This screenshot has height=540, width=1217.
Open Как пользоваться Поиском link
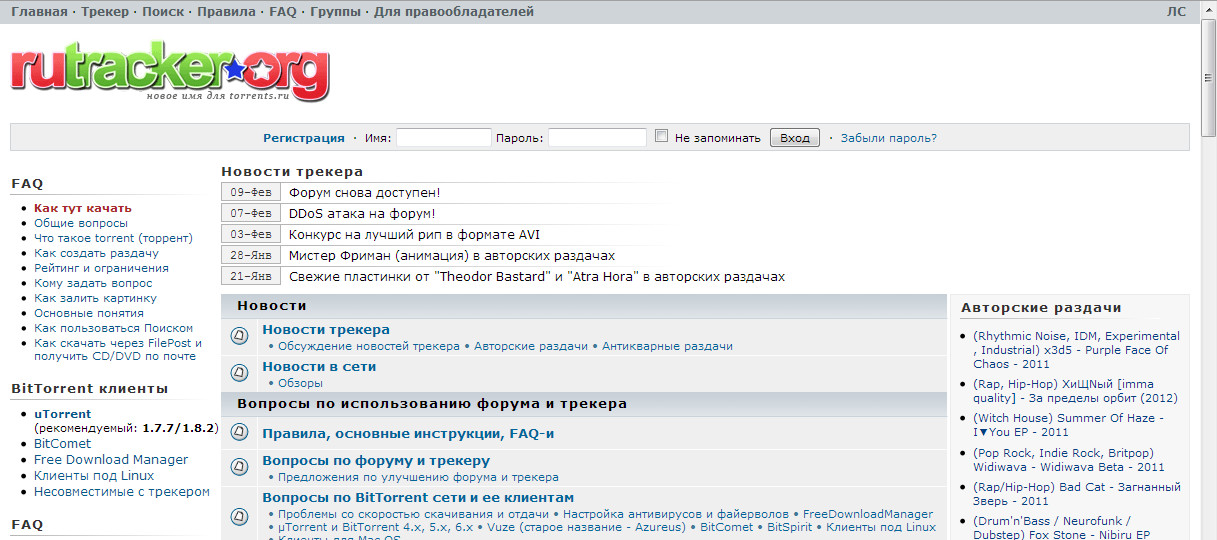113,328
